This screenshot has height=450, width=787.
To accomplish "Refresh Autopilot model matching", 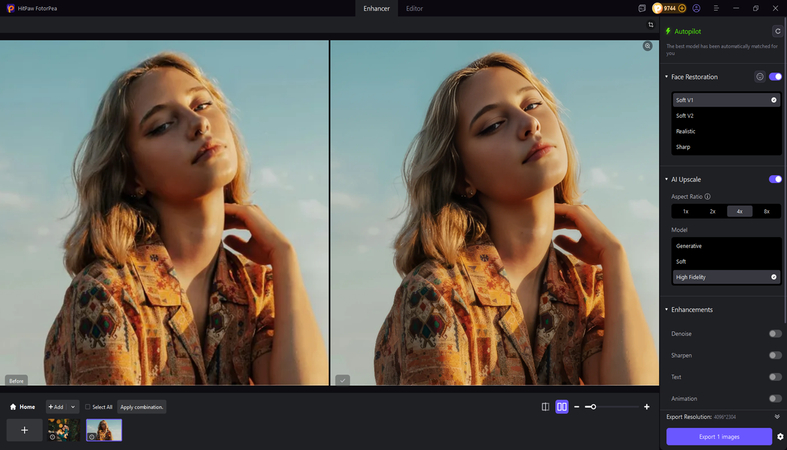I will click(x=777, y=31).
